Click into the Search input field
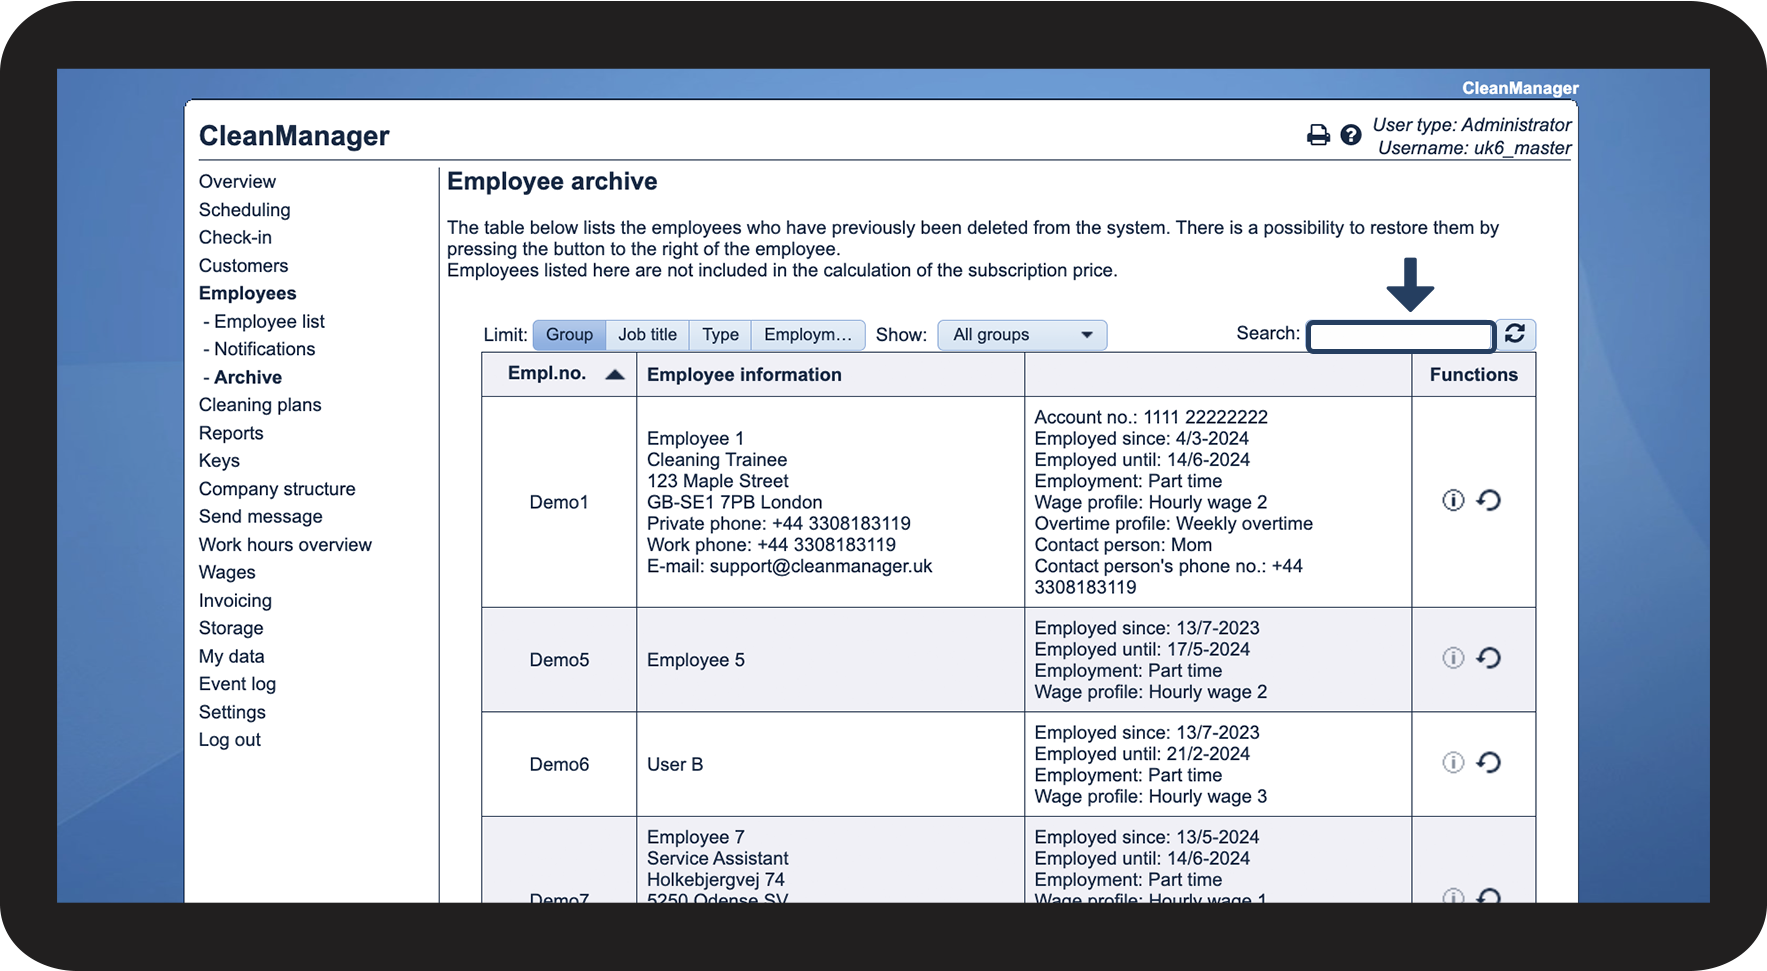The image size is (1767, 971). 1400,336
